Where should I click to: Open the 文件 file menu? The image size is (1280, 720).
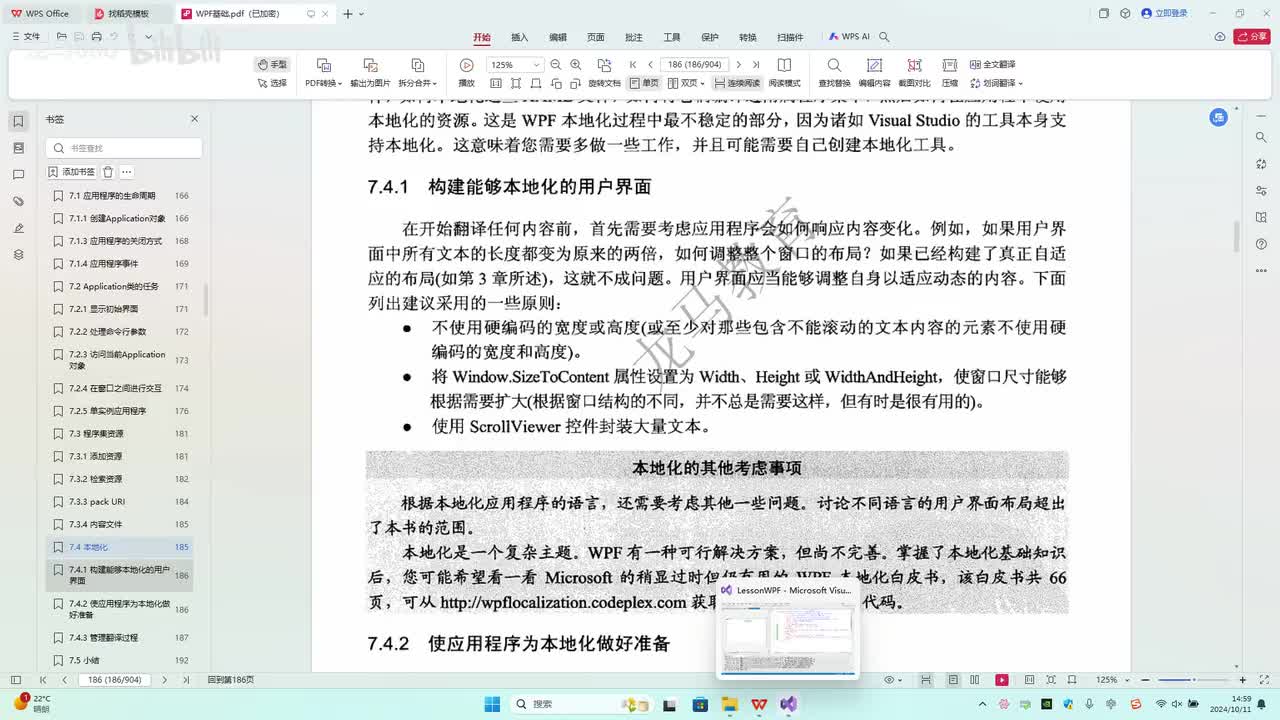click(26, 37)
